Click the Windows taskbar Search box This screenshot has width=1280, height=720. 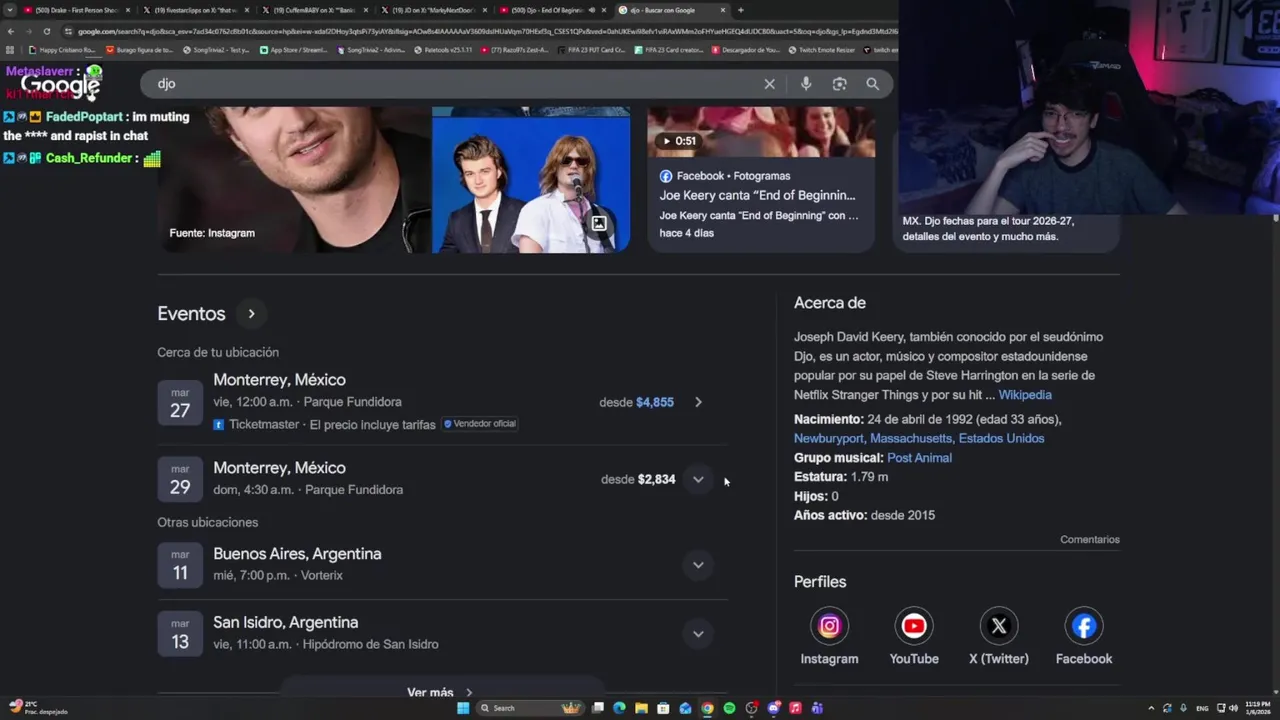click(x=530, y=708)
